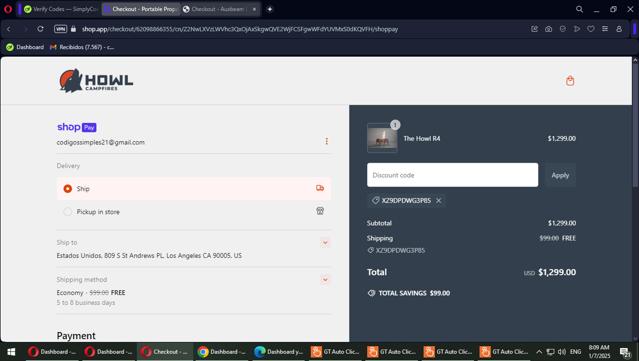The width and height of the screenshot is (639, 361).
Task: Open the Dashboard bookmark
Action: (x=25, y=47)
